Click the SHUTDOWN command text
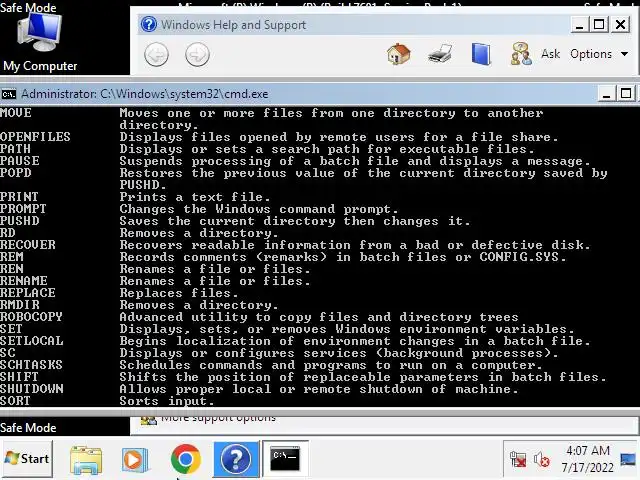The image size is (640, 480). 31,389
